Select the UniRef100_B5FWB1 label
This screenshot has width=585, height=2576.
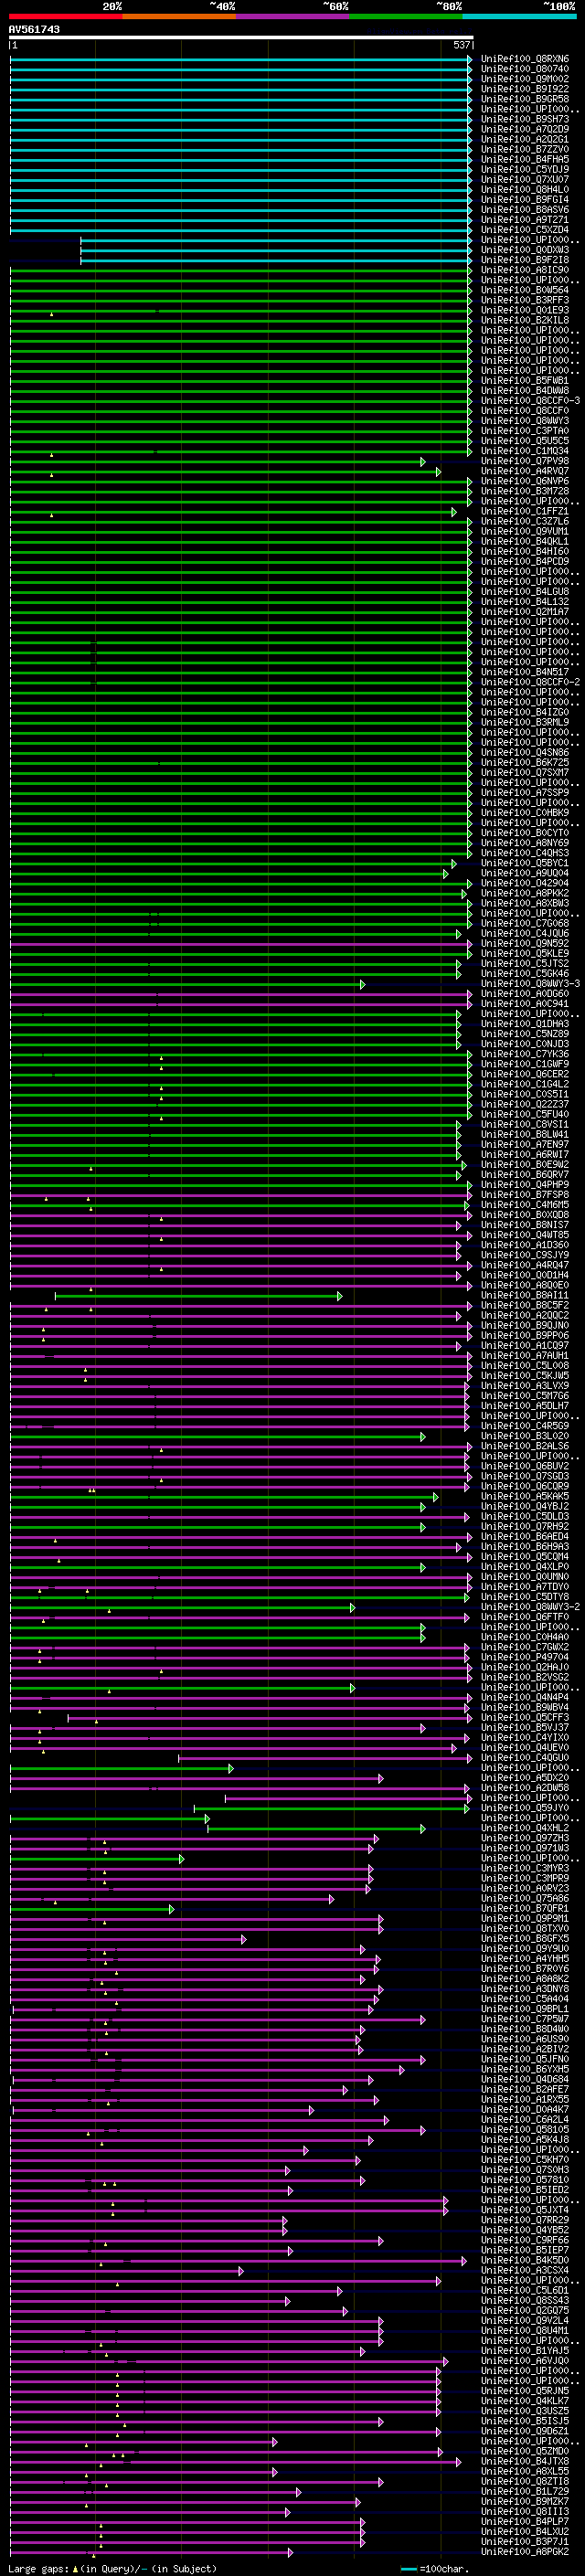[525, 381]
